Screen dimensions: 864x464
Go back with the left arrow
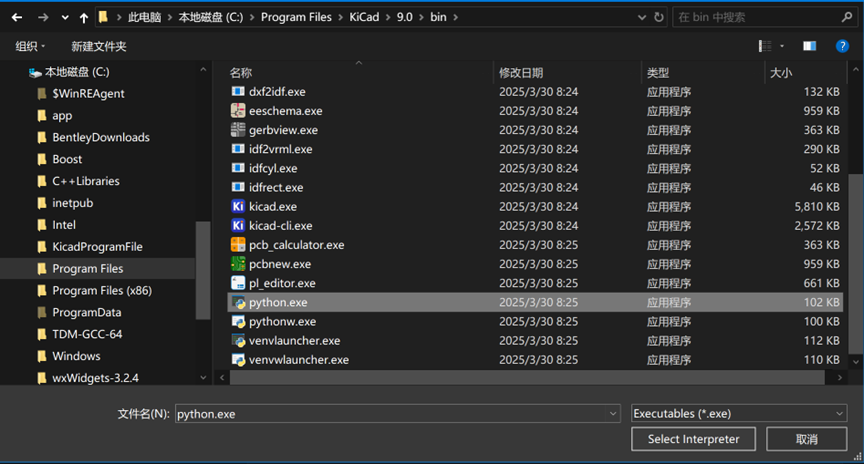click(x=17, y=18)
